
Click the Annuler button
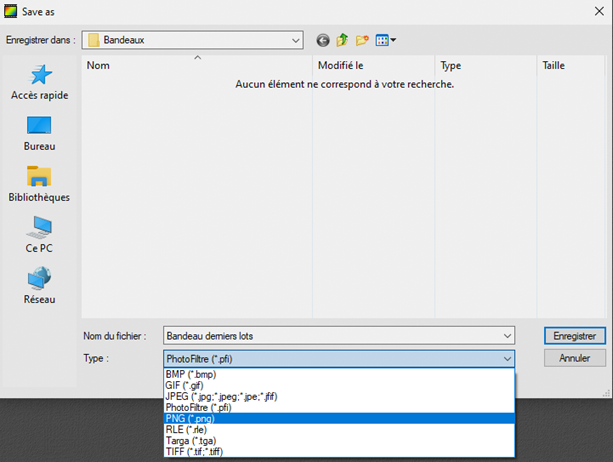click(x=574, y=358)
